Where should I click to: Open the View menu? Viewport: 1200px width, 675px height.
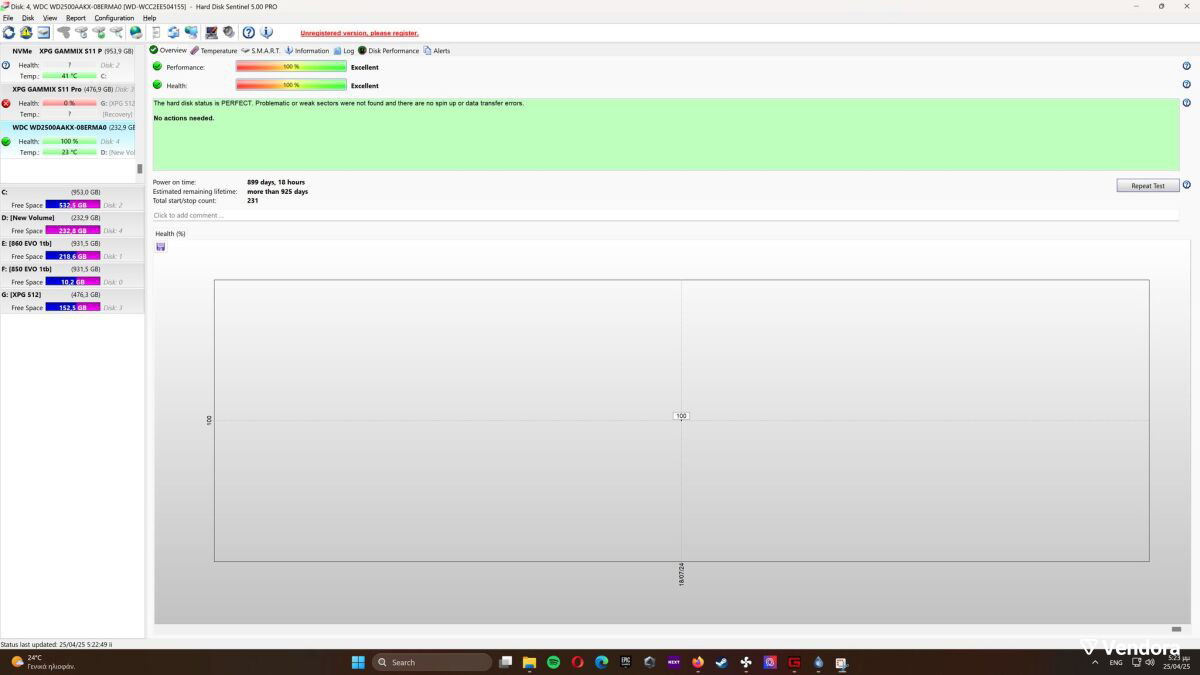pyautogui.click(x=50, y=18)
